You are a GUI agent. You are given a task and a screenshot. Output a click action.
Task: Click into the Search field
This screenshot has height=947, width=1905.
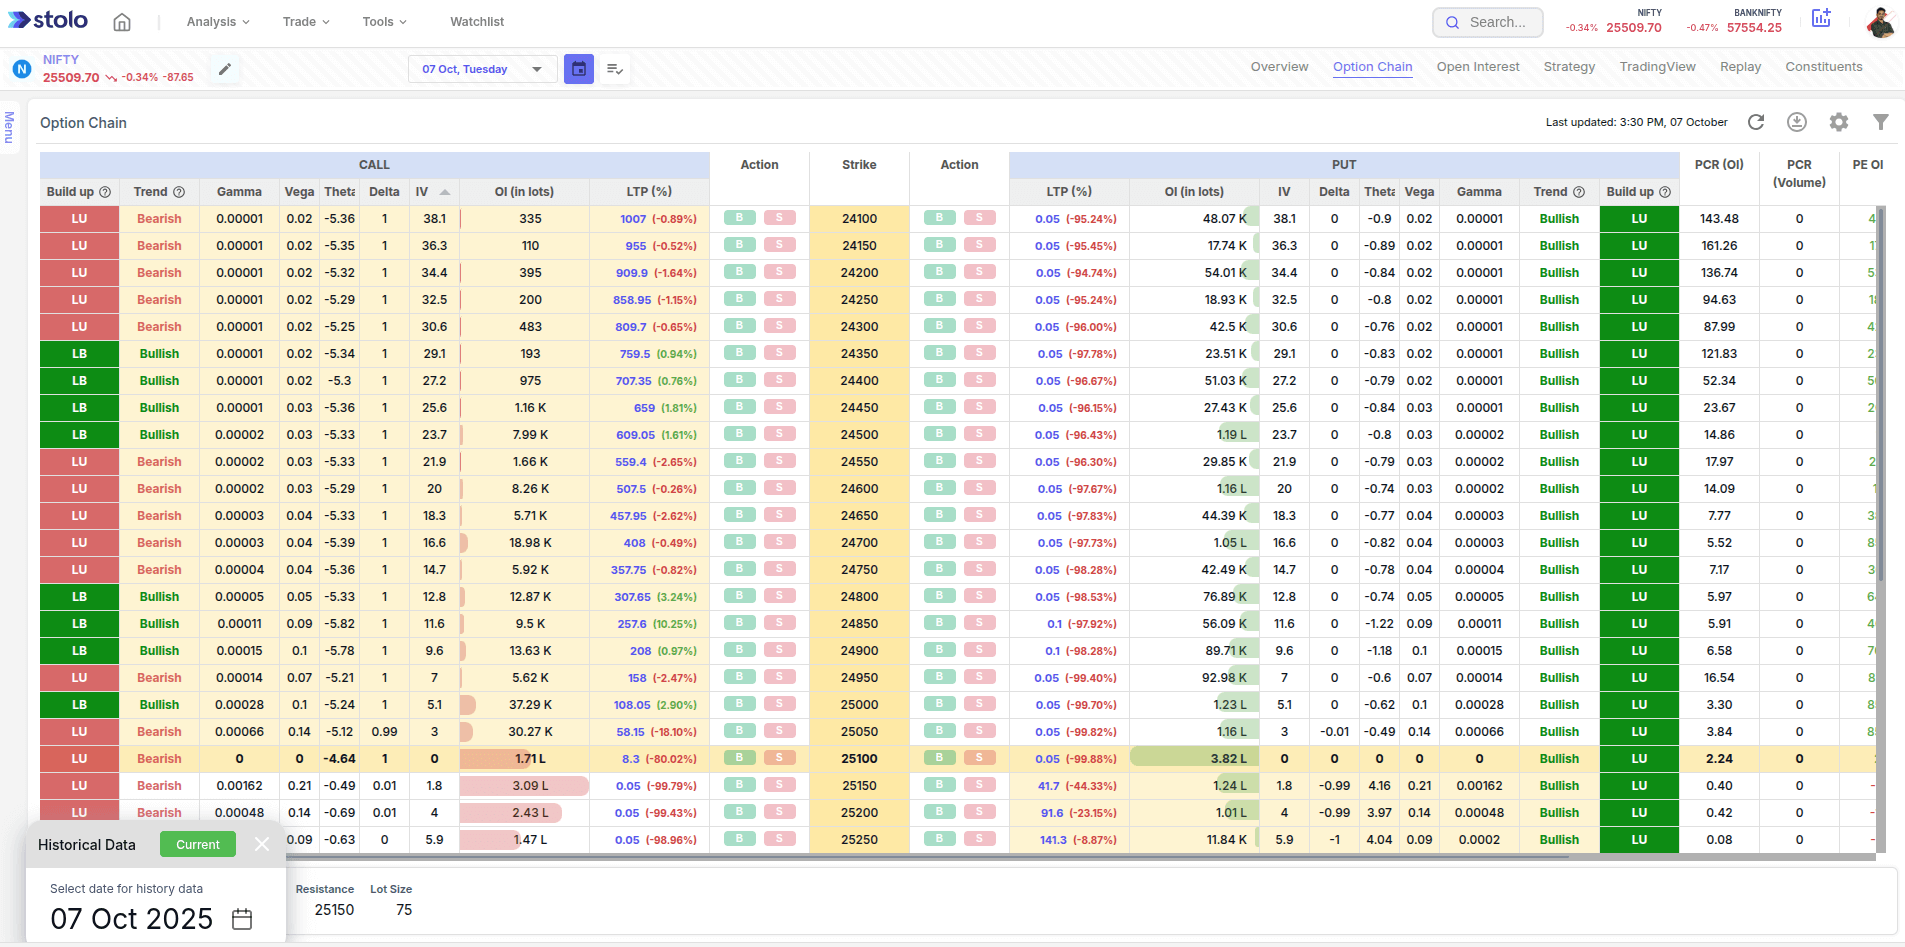[1488, 22]
